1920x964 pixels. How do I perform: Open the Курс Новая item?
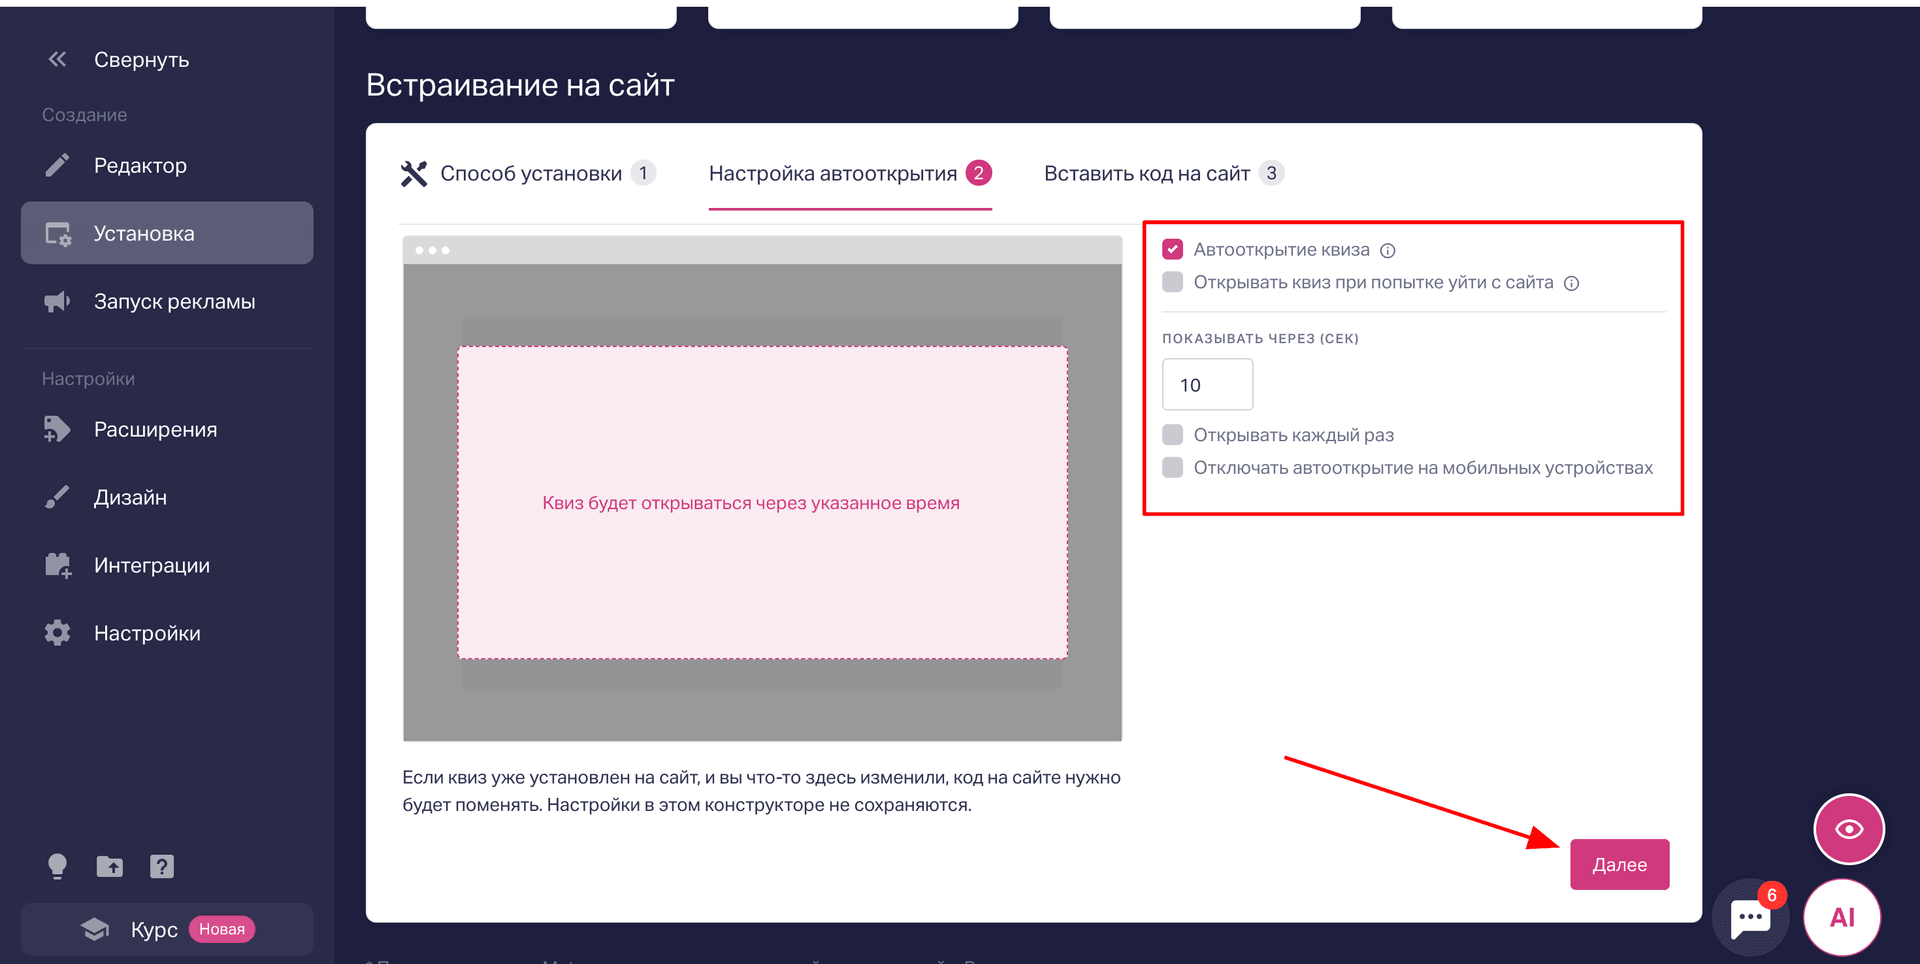167,929
